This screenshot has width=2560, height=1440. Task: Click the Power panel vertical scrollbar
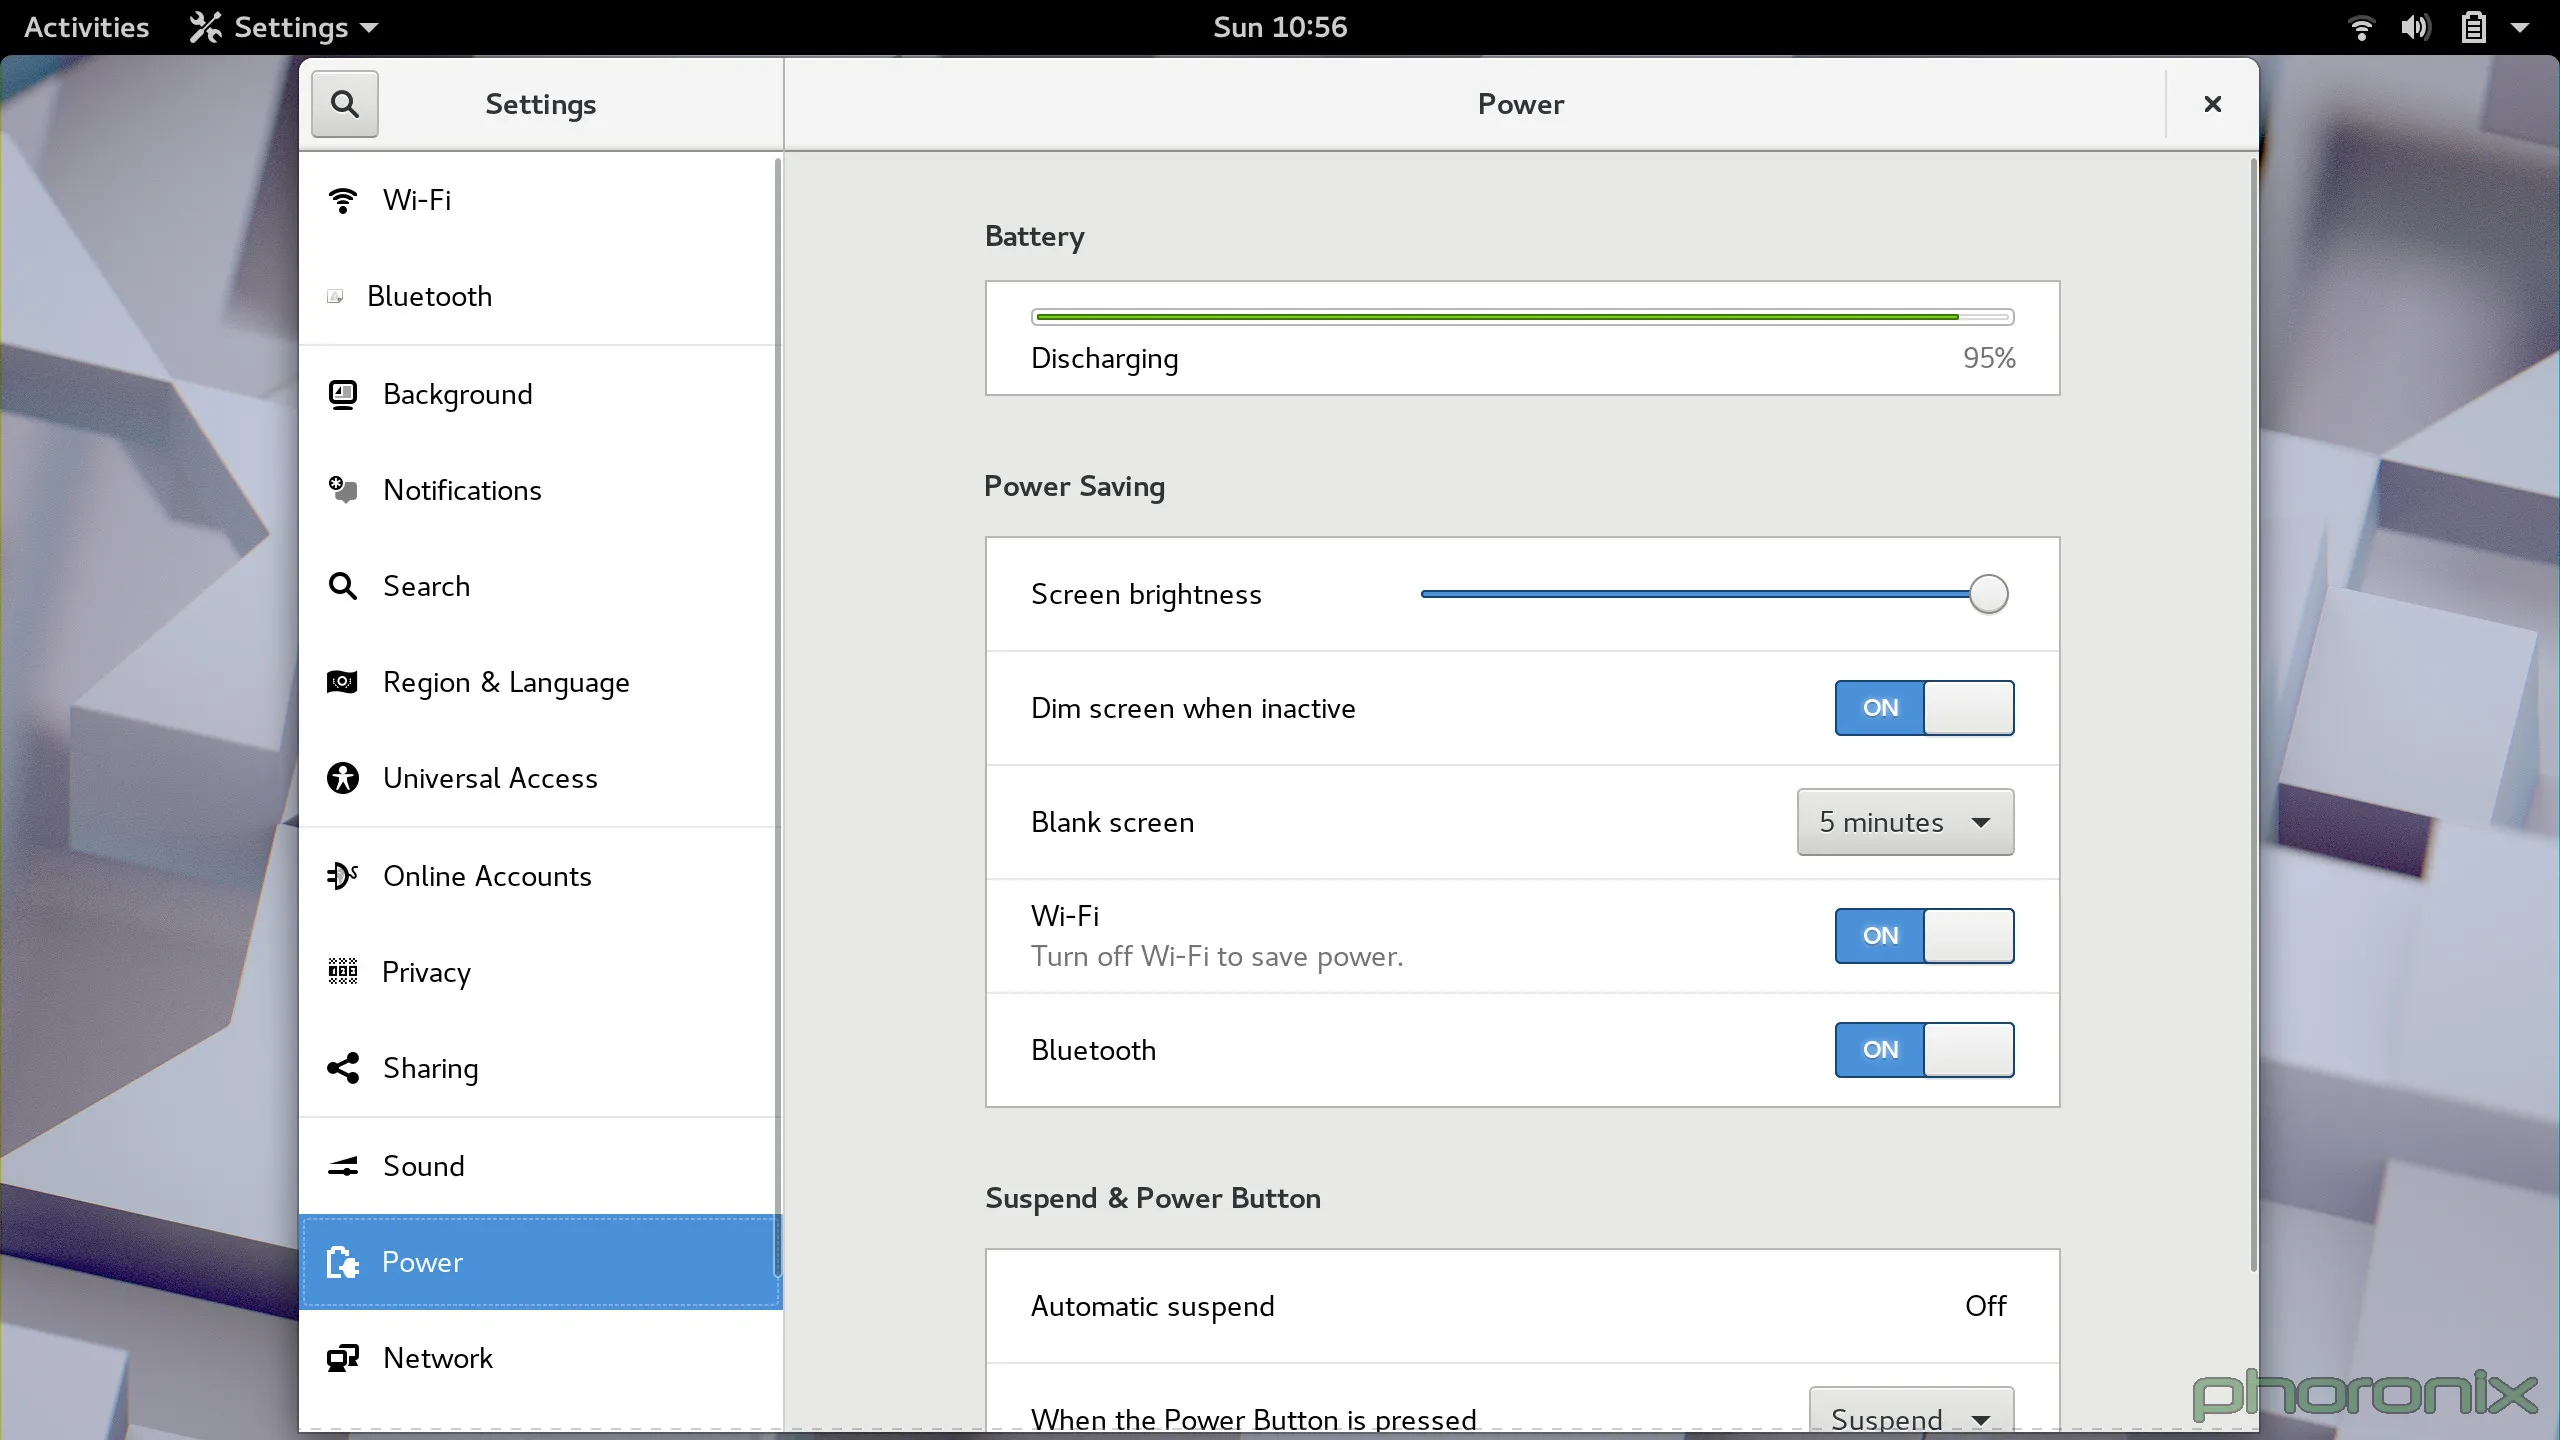pyautogui.click(x=2253, y=715)
